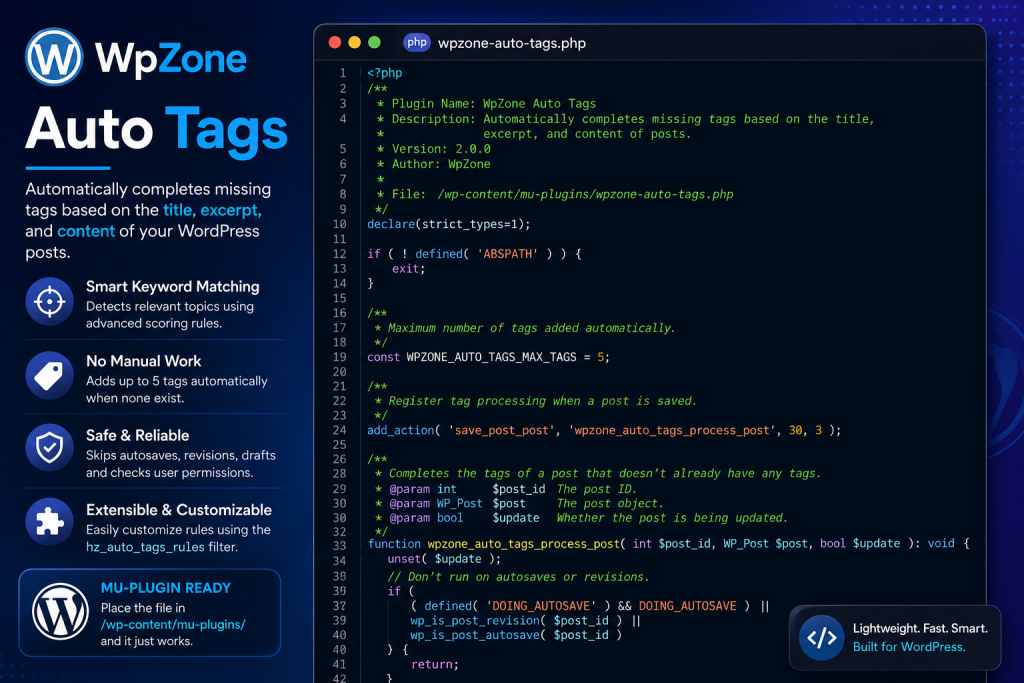Click the 'add_action' function call
Image resolution: width=1024 pixels, height=683 pixels.
click(400, 430)
